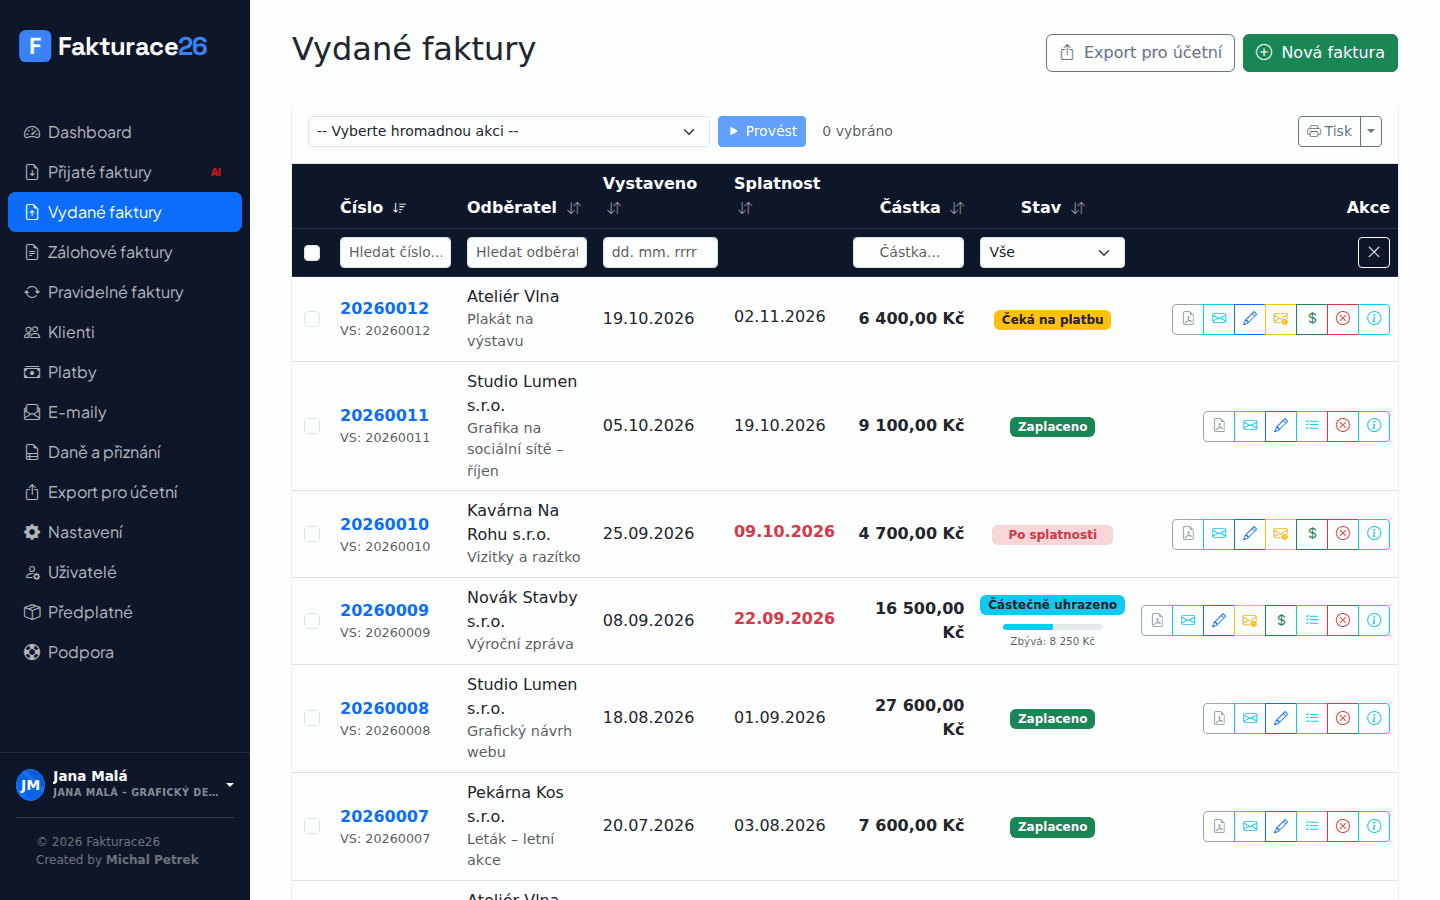Image resolution: width=1440 pixels, height=900 pixels.
Task: Send invoice 20260012 by email
Action: 1219,319
